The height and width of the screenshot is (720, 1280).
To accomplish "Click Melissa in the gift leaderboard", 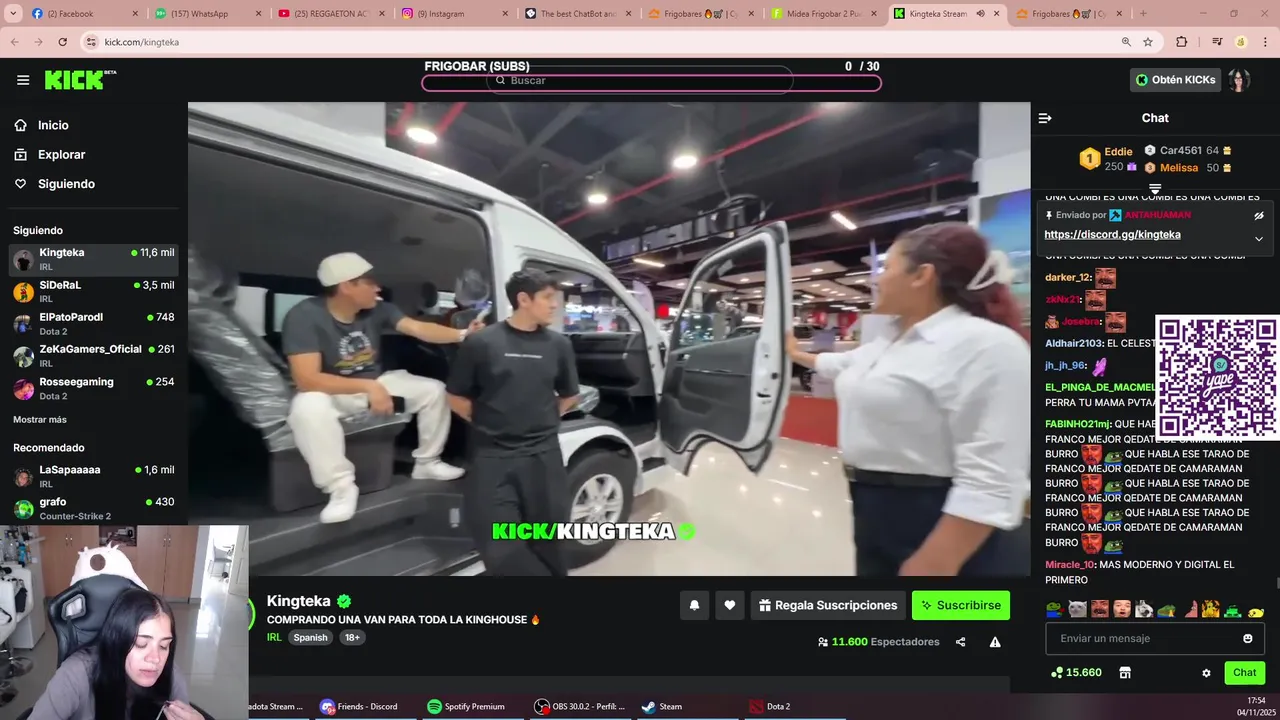I will (1179, 168).
